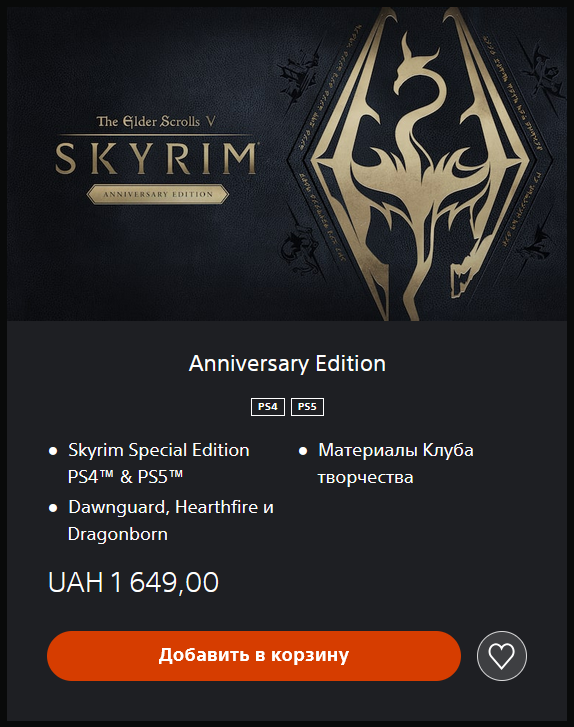The width and height of the screenshot is (574, 727).
Task: Select the Anniversary Edition heading text
Action: pos(287,364)
